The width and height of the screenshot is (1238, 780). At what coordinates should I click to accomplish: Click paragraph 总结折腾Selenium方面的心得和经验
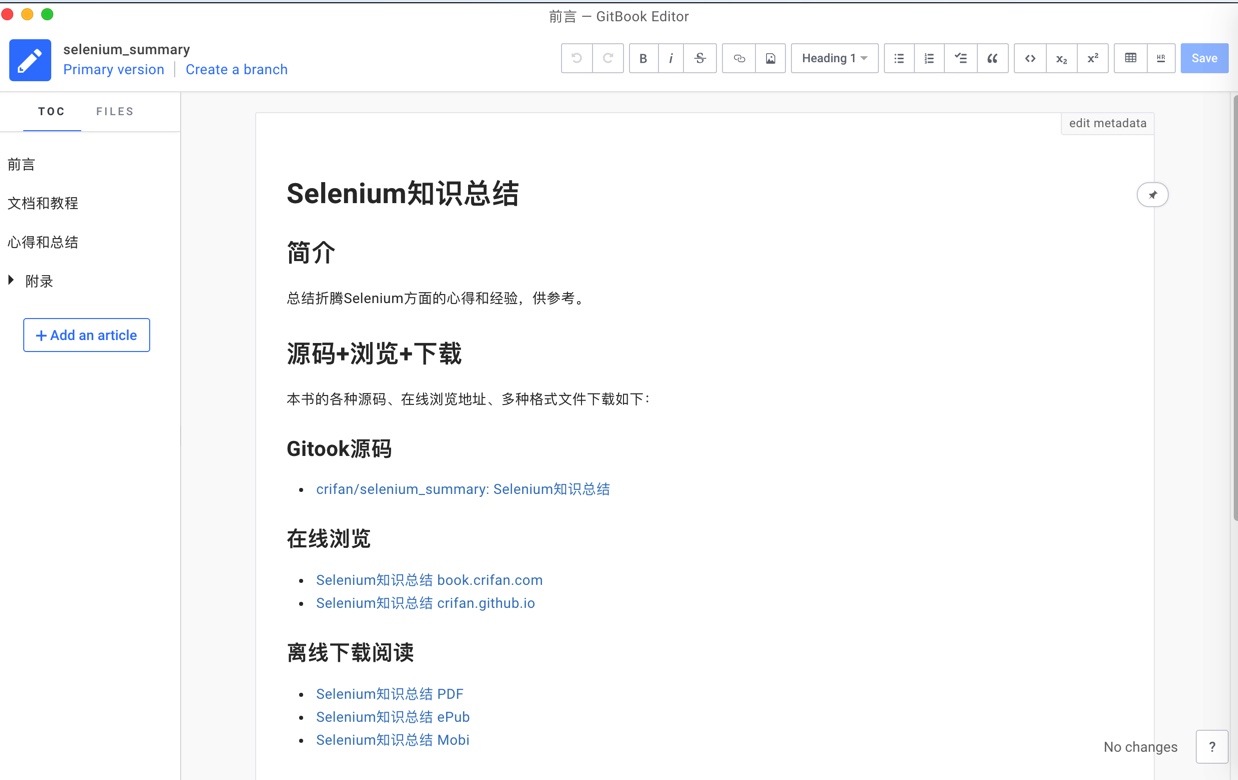[x=436, y=298]
